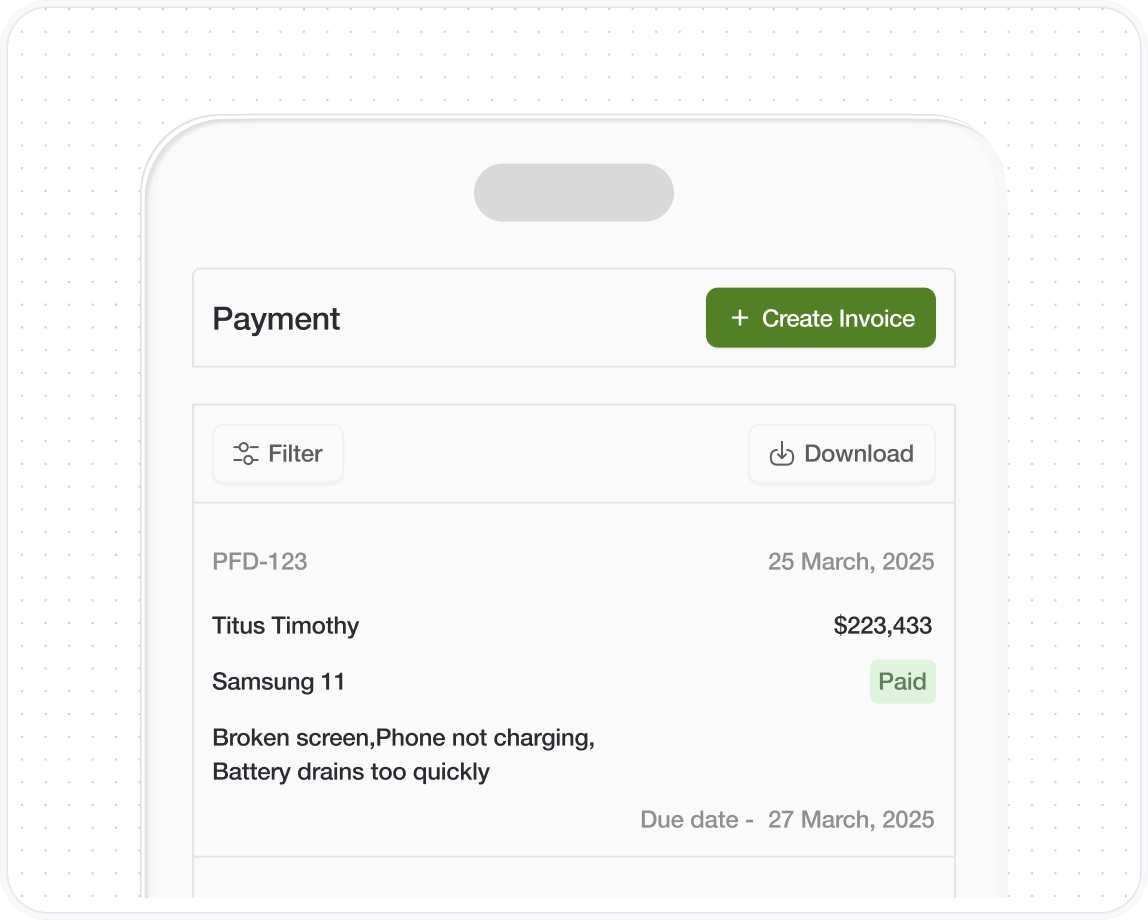
Task: Click the filter adjustment icon
Action: pos(245,454)
